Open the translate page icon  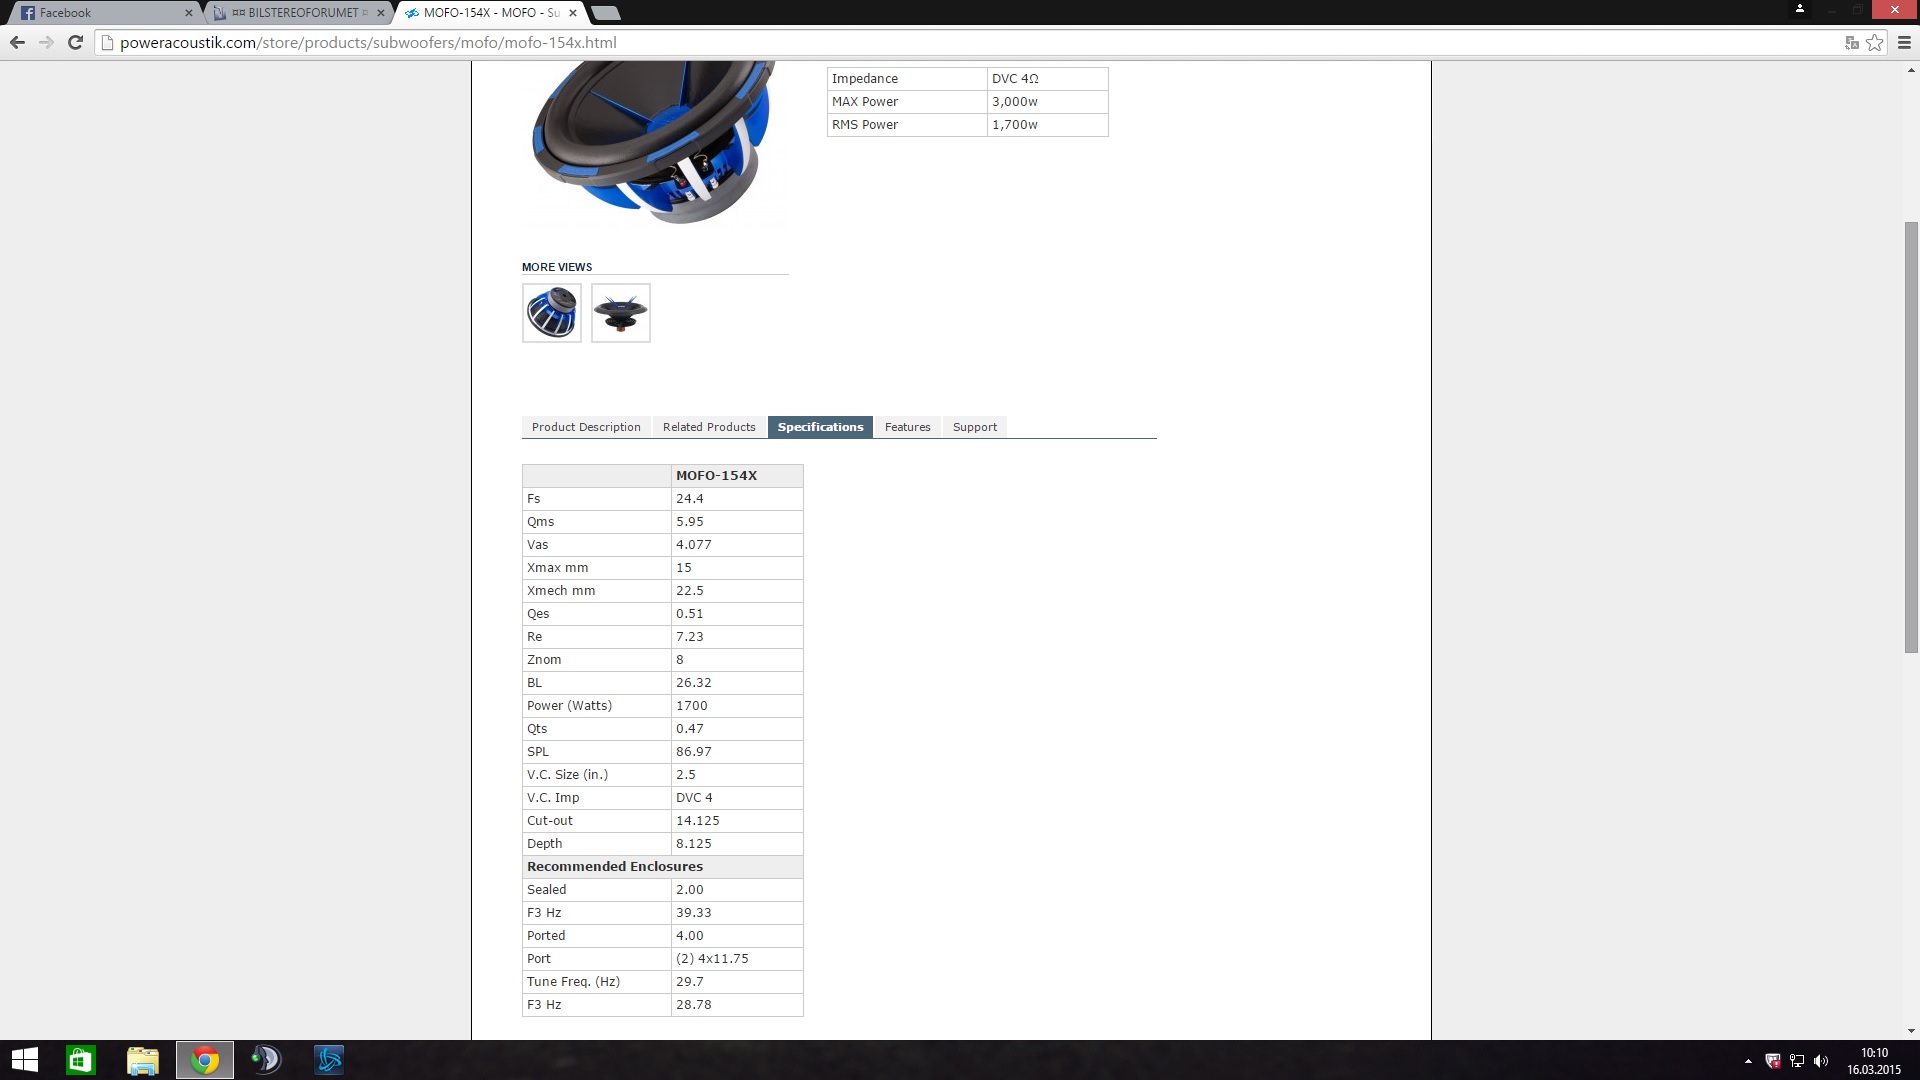tap(1852, 42)
